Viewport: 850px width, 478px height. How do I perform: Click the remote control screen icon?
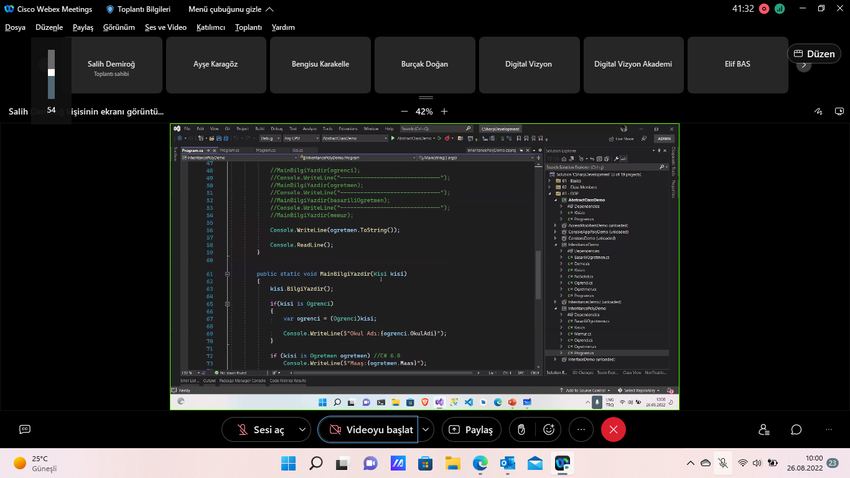[839, 111]
